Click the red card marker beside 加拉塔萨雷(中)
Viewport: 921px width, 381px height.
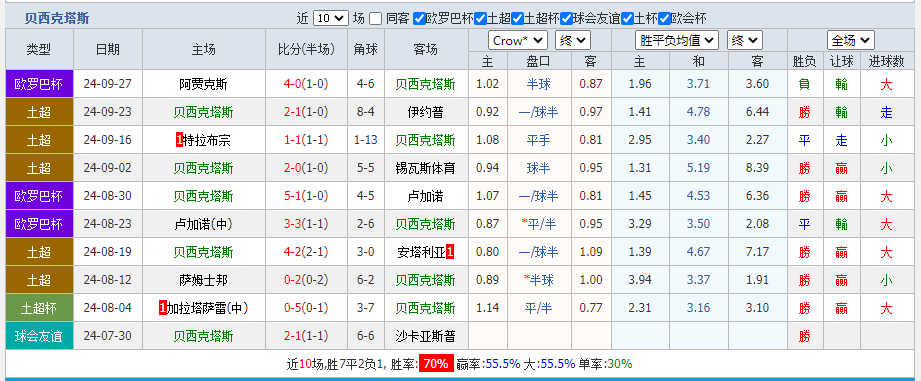[x=163, y=308]
